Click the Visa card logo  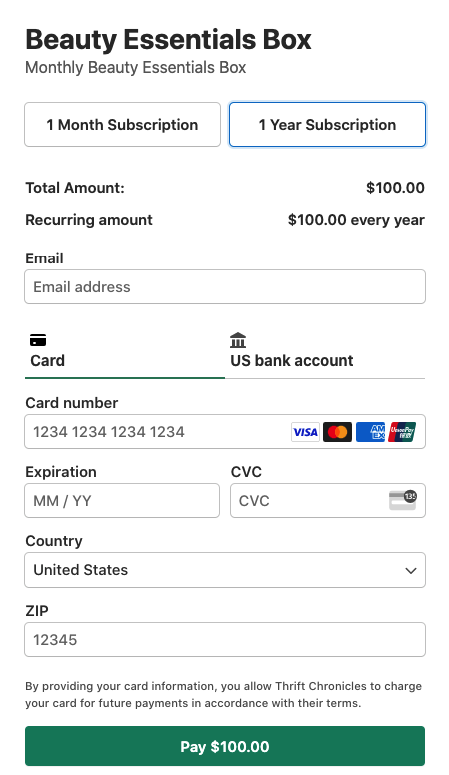pyautogui.click(x=305, y=432)
